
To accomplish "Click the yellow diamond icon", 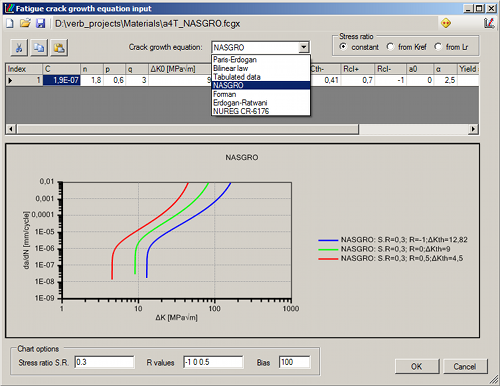I will tap(446, 23).
